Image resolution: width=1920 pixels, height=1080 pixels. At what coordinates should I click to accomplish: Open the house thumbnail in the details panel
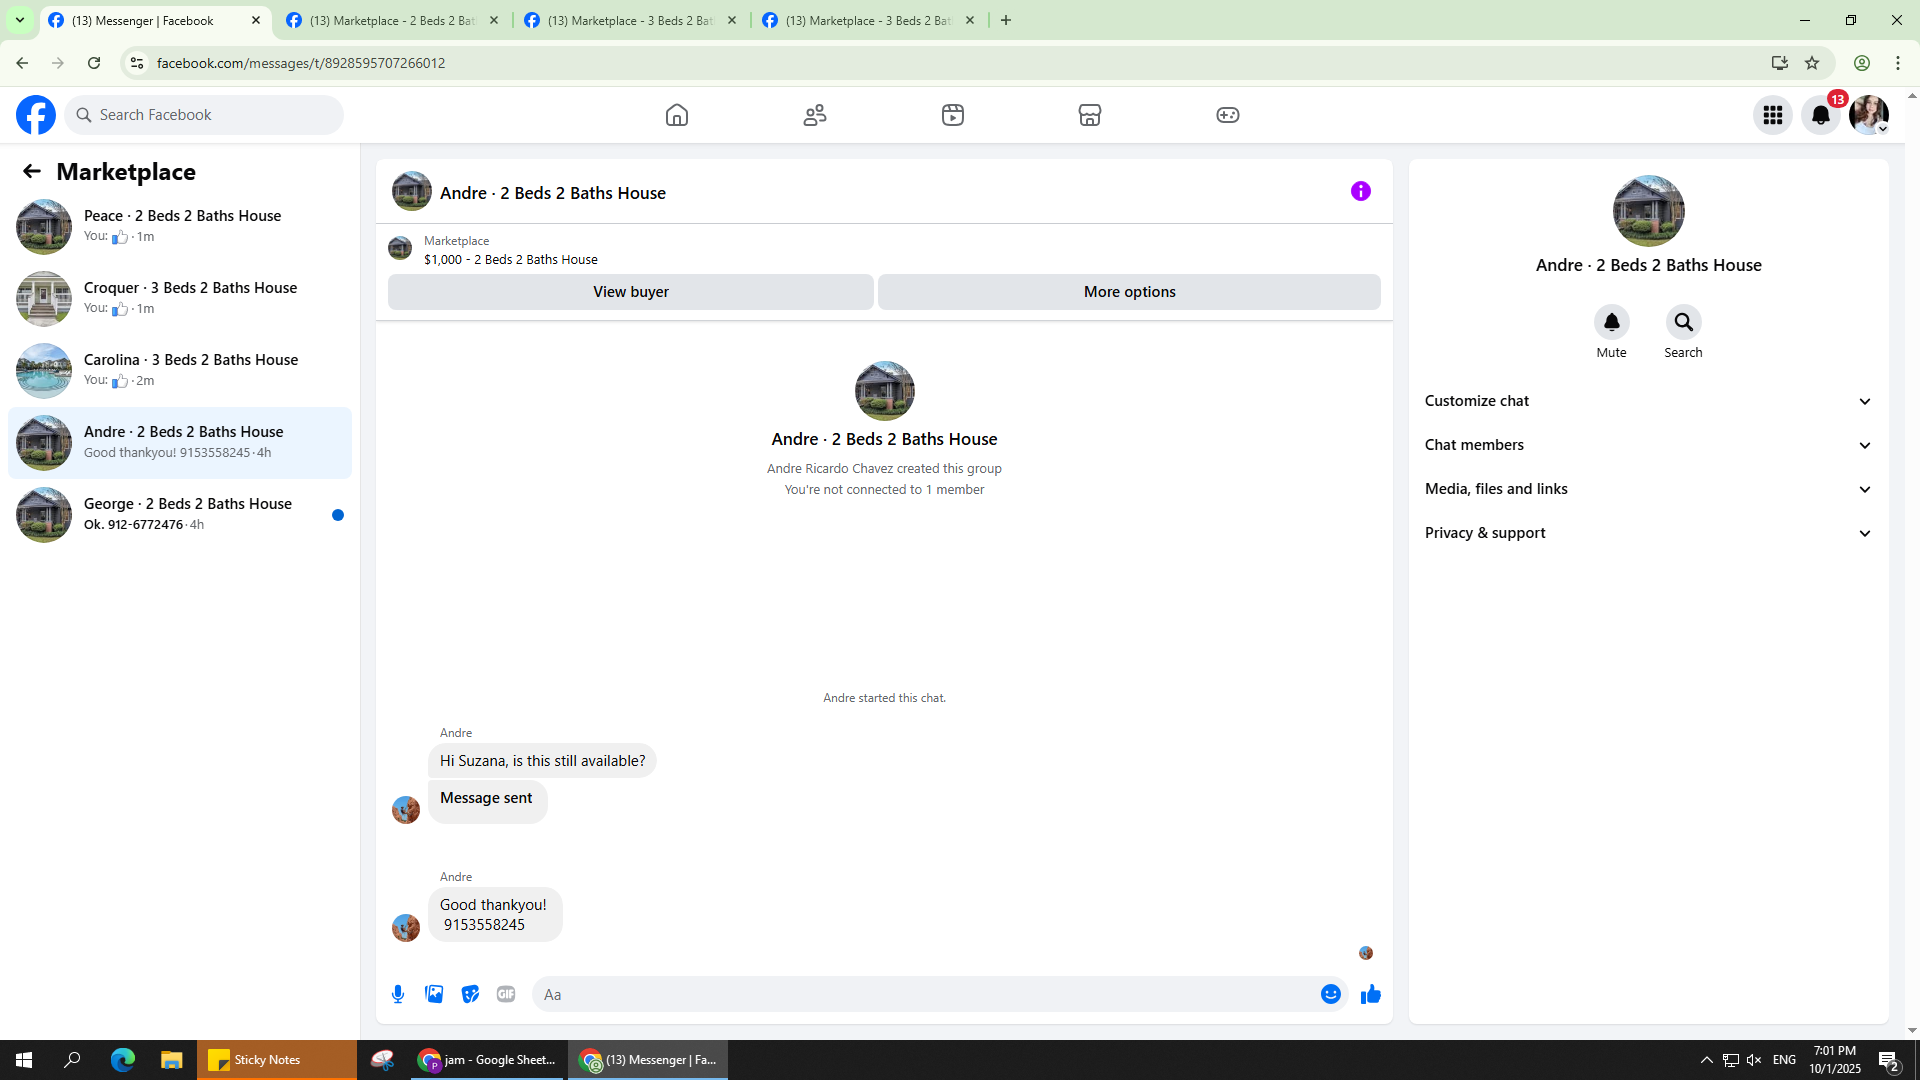[x=1649, y=211]
